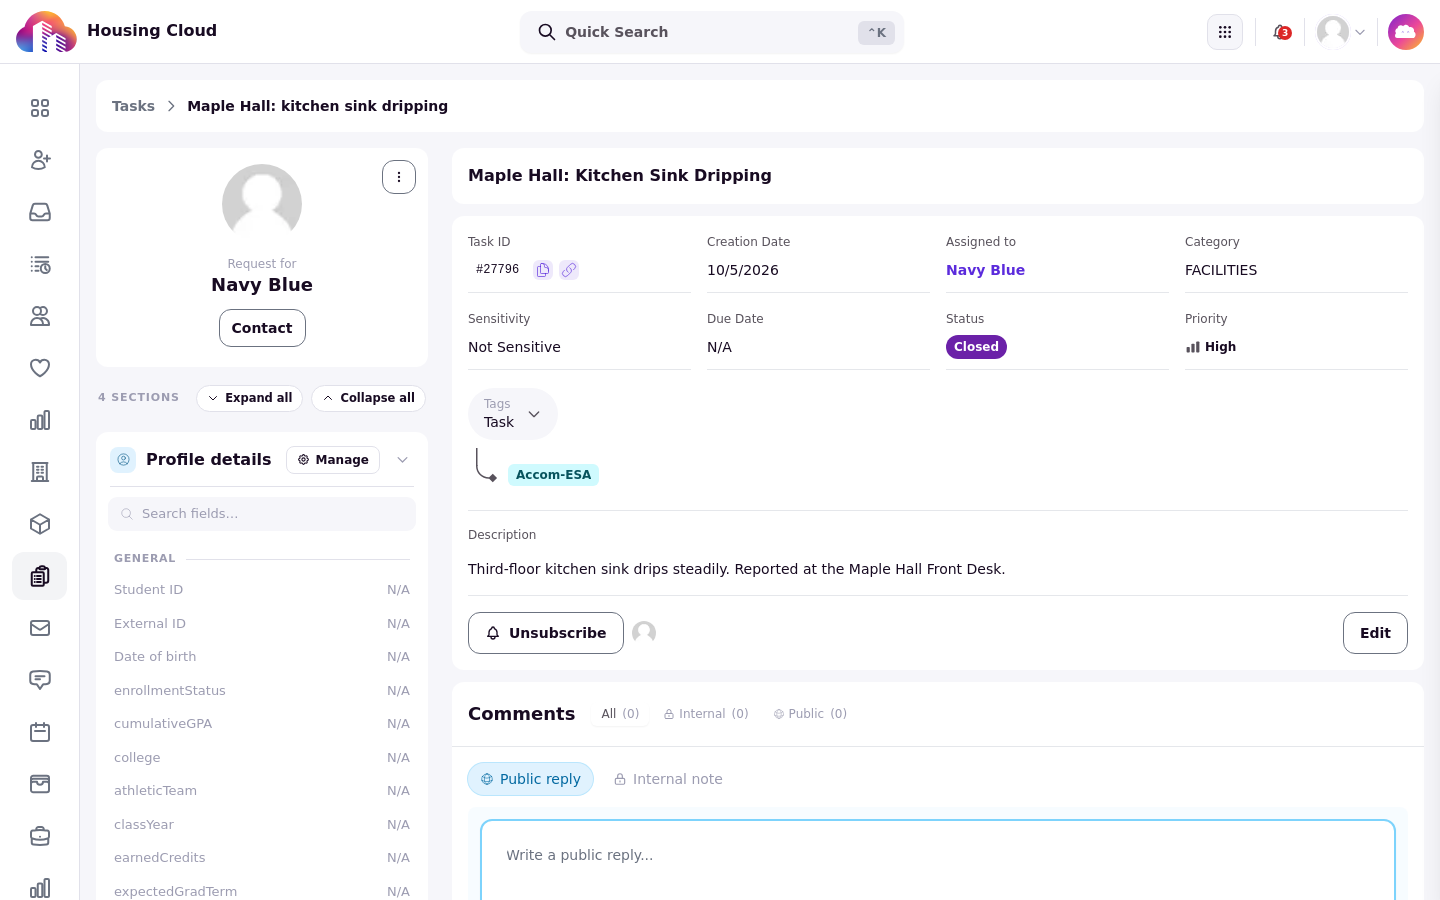Switch to Internal note mode
Screen dimensions: 1440x900
668,779
